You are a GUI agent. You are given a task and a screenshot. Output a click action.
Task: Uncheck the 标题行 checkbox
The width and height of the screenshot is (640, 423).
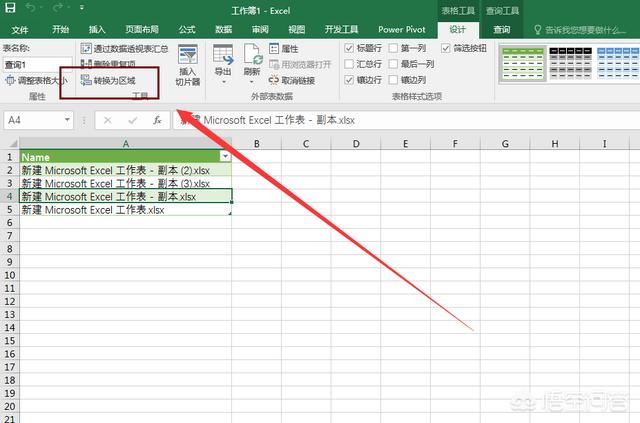tap(349, 48)
